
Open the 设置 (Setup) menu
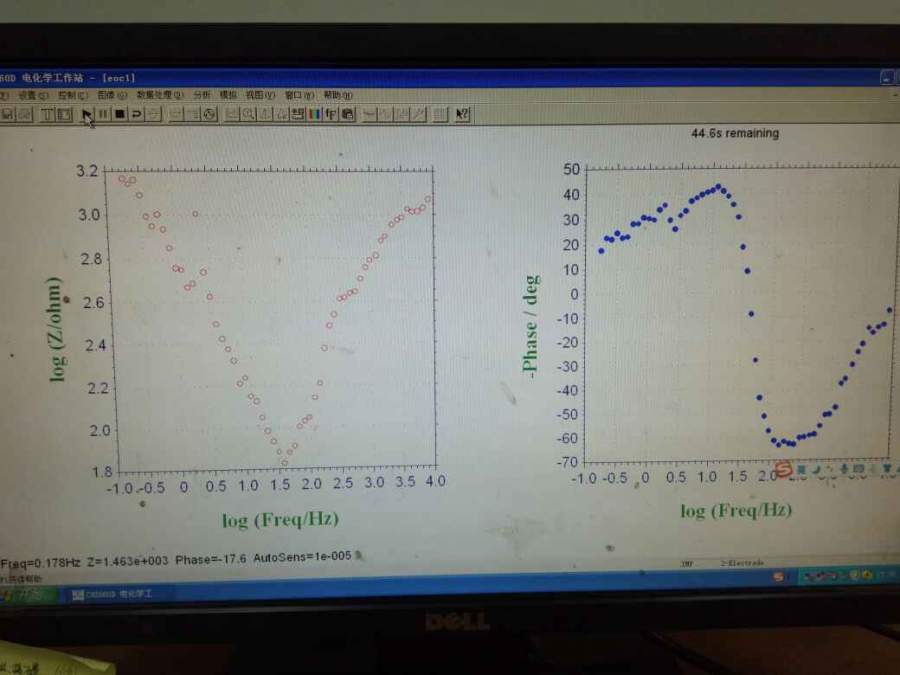(33, 95)
